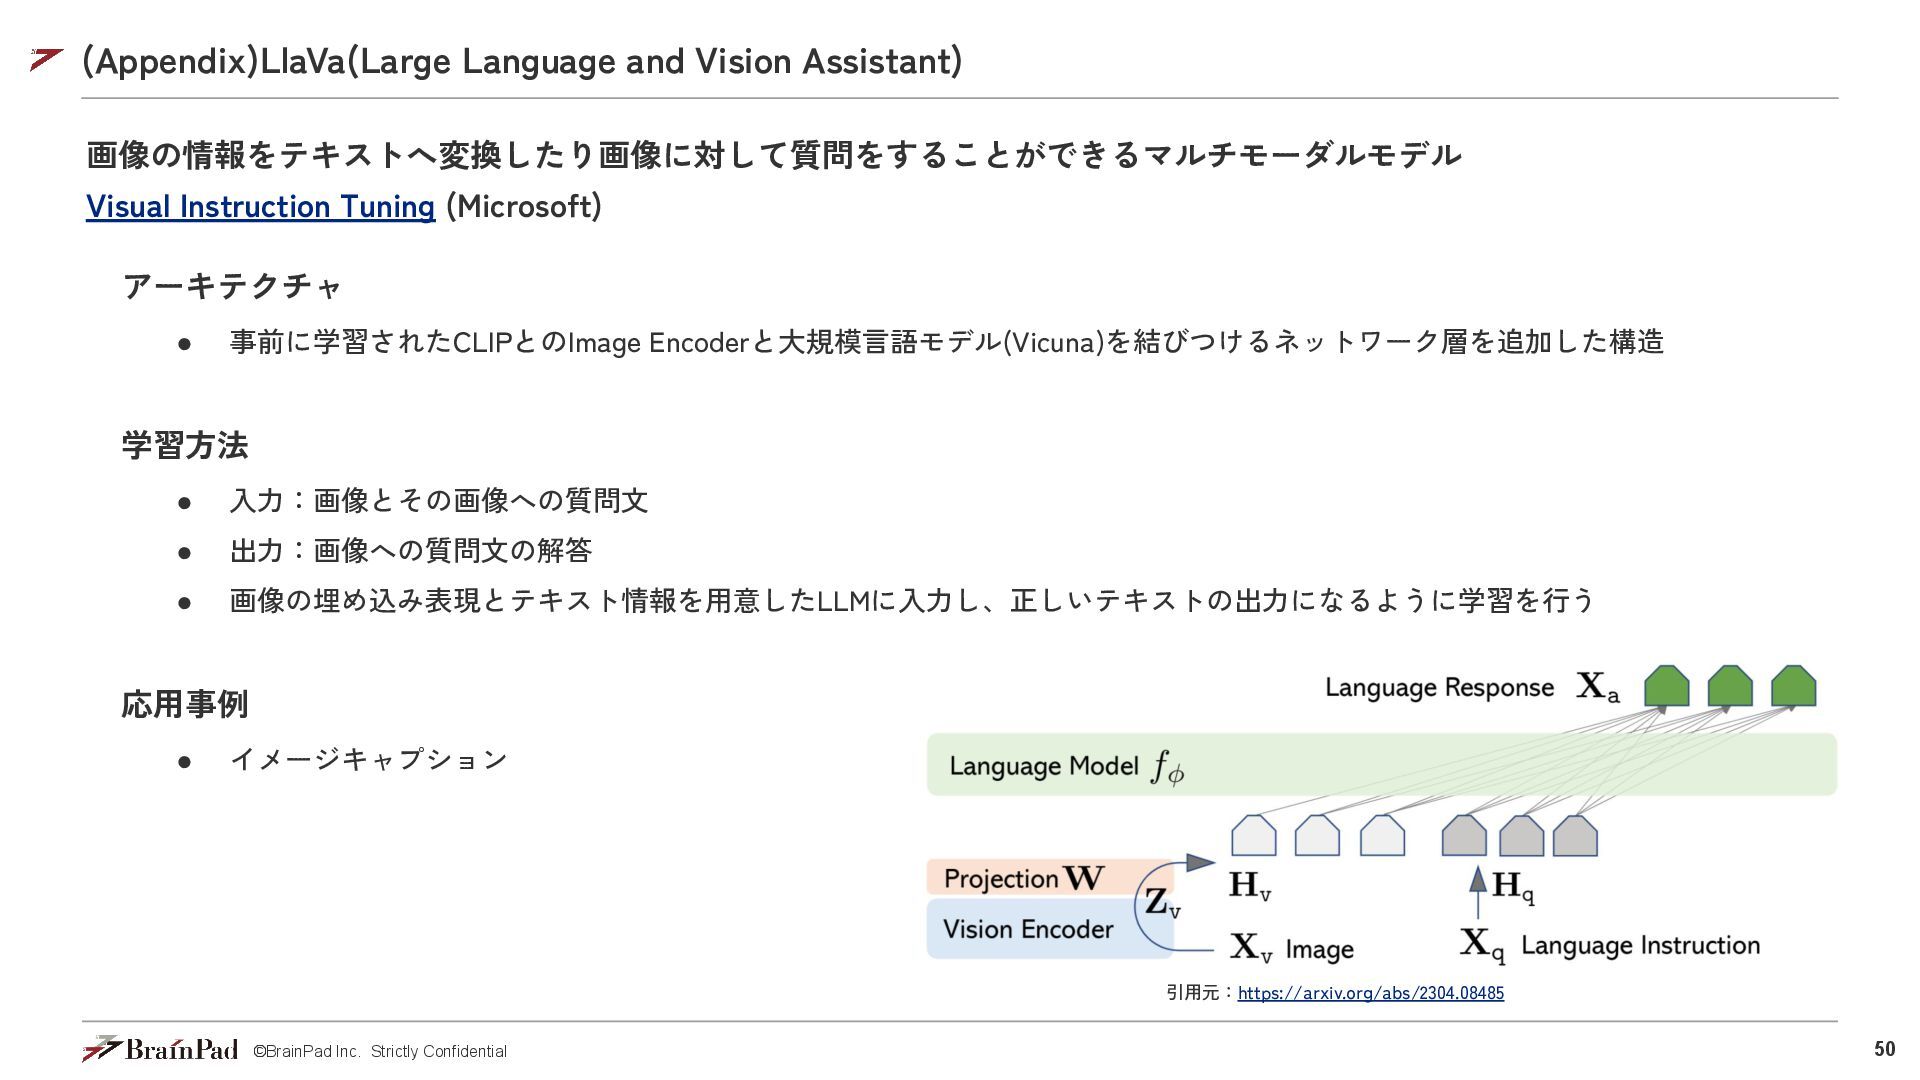The width and height of the screenshot is (1920, 1080).
Task: Click the page number 50
Action: [1884, 1049]
